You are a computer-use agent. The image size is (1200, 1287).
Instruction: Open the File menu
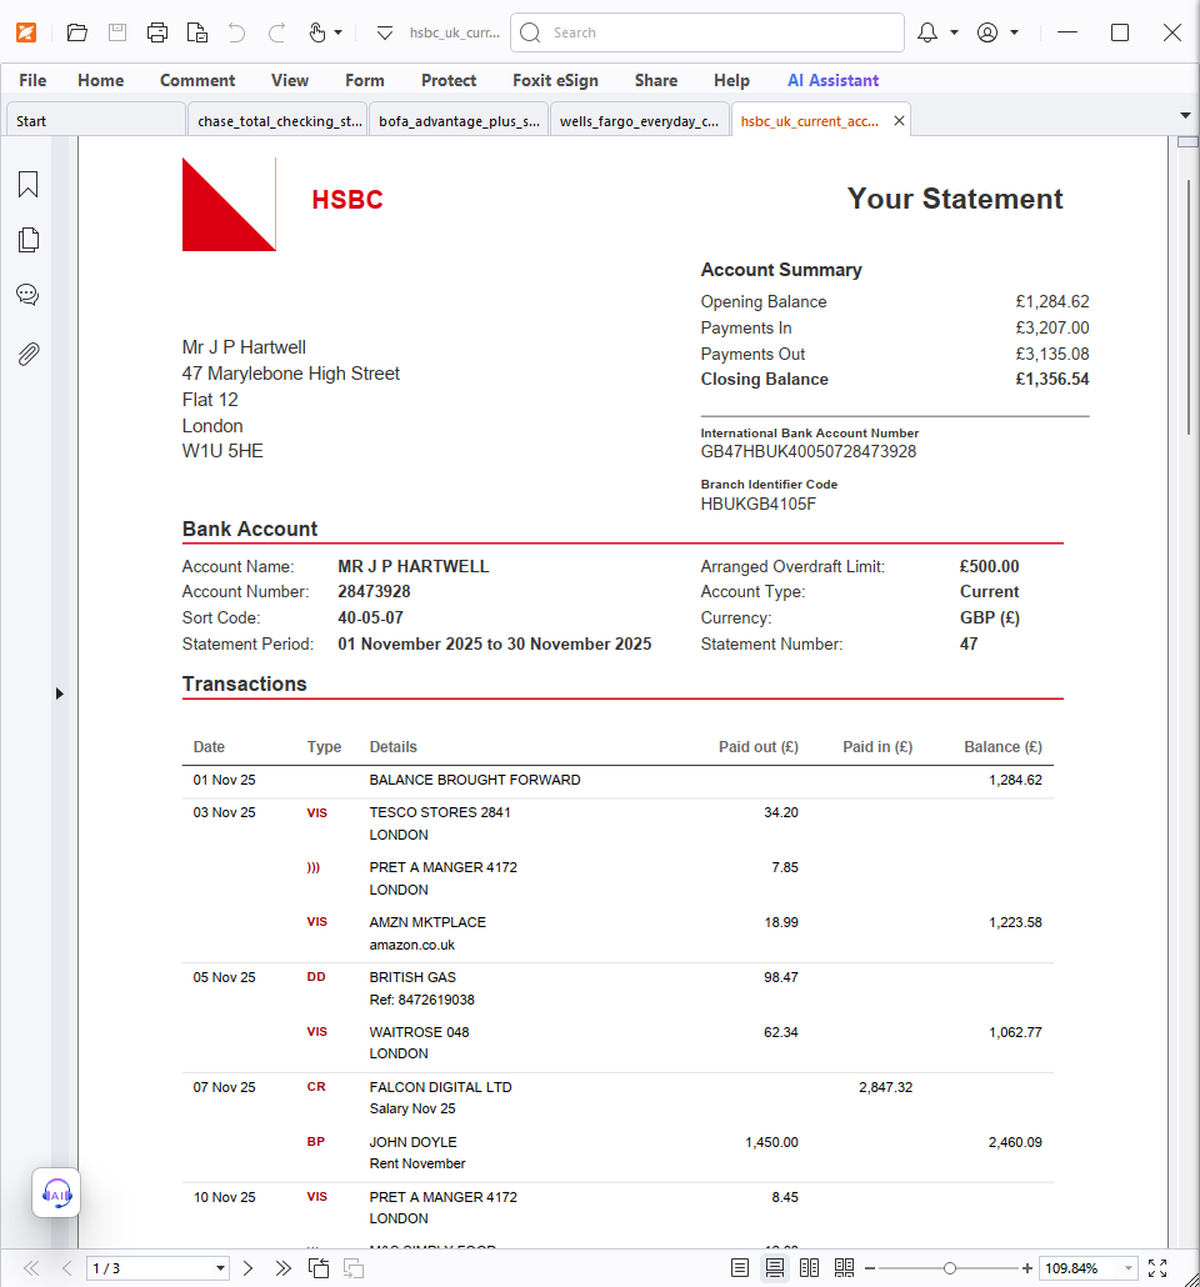[32, 80]
